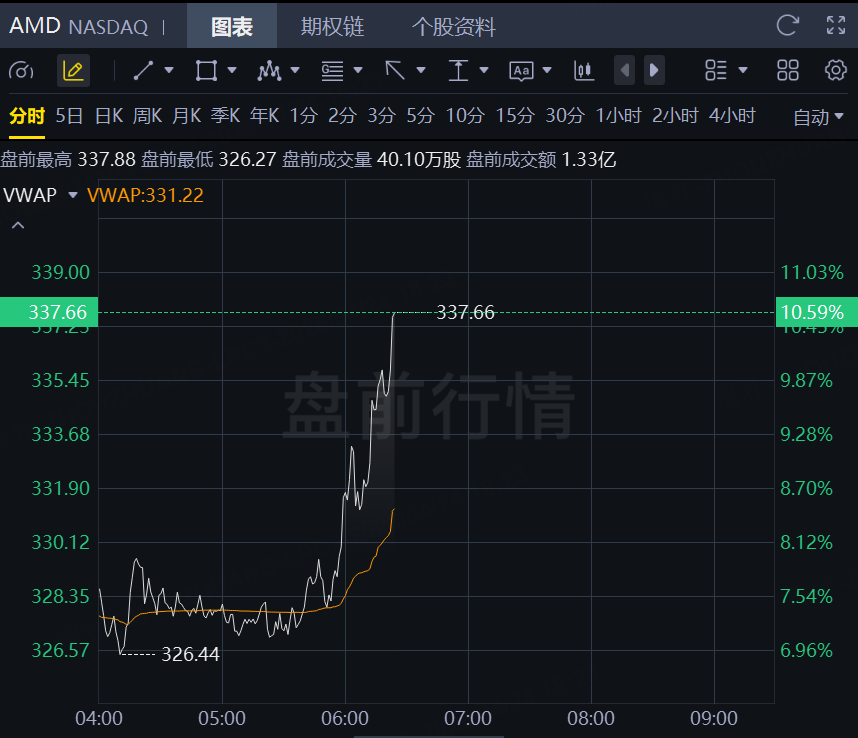Select the line drawing tool
Viewport: 858px width, 738px height.
point(143,71)
